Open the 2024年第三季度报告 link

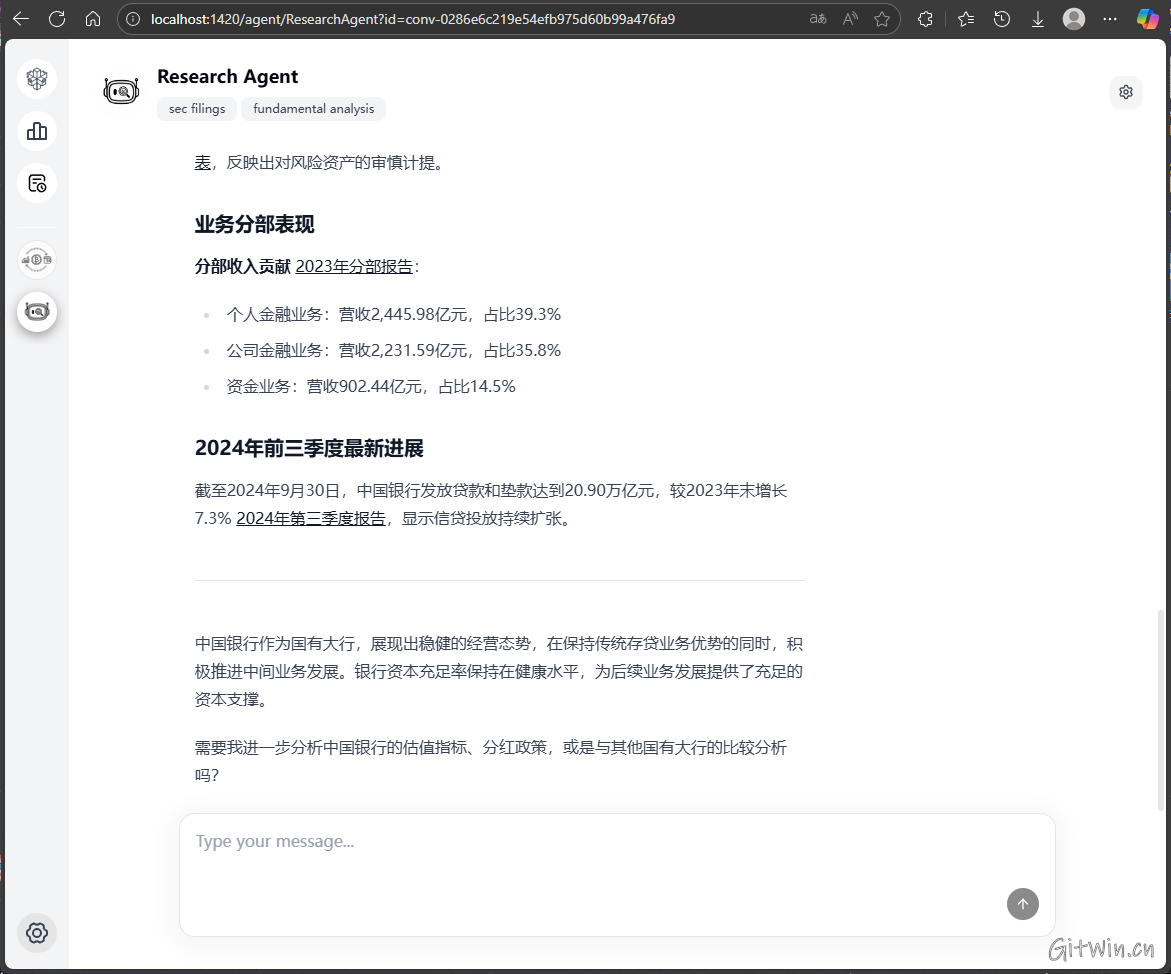311,519
